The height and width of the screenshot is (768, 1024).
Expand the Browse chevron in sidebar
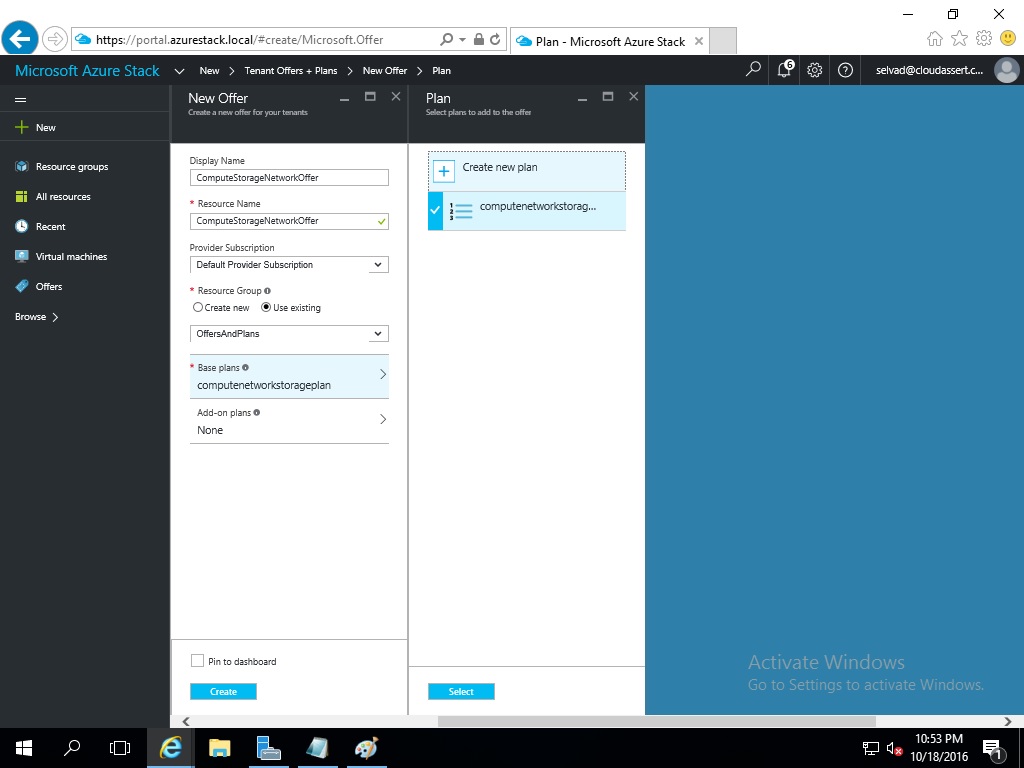coord(56,317)
